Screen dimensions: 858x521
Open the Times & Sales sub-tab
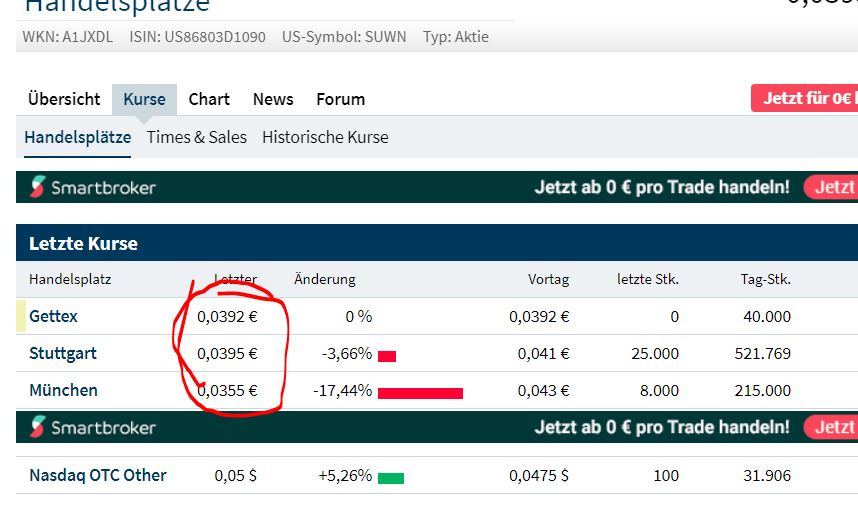(196, 137)
